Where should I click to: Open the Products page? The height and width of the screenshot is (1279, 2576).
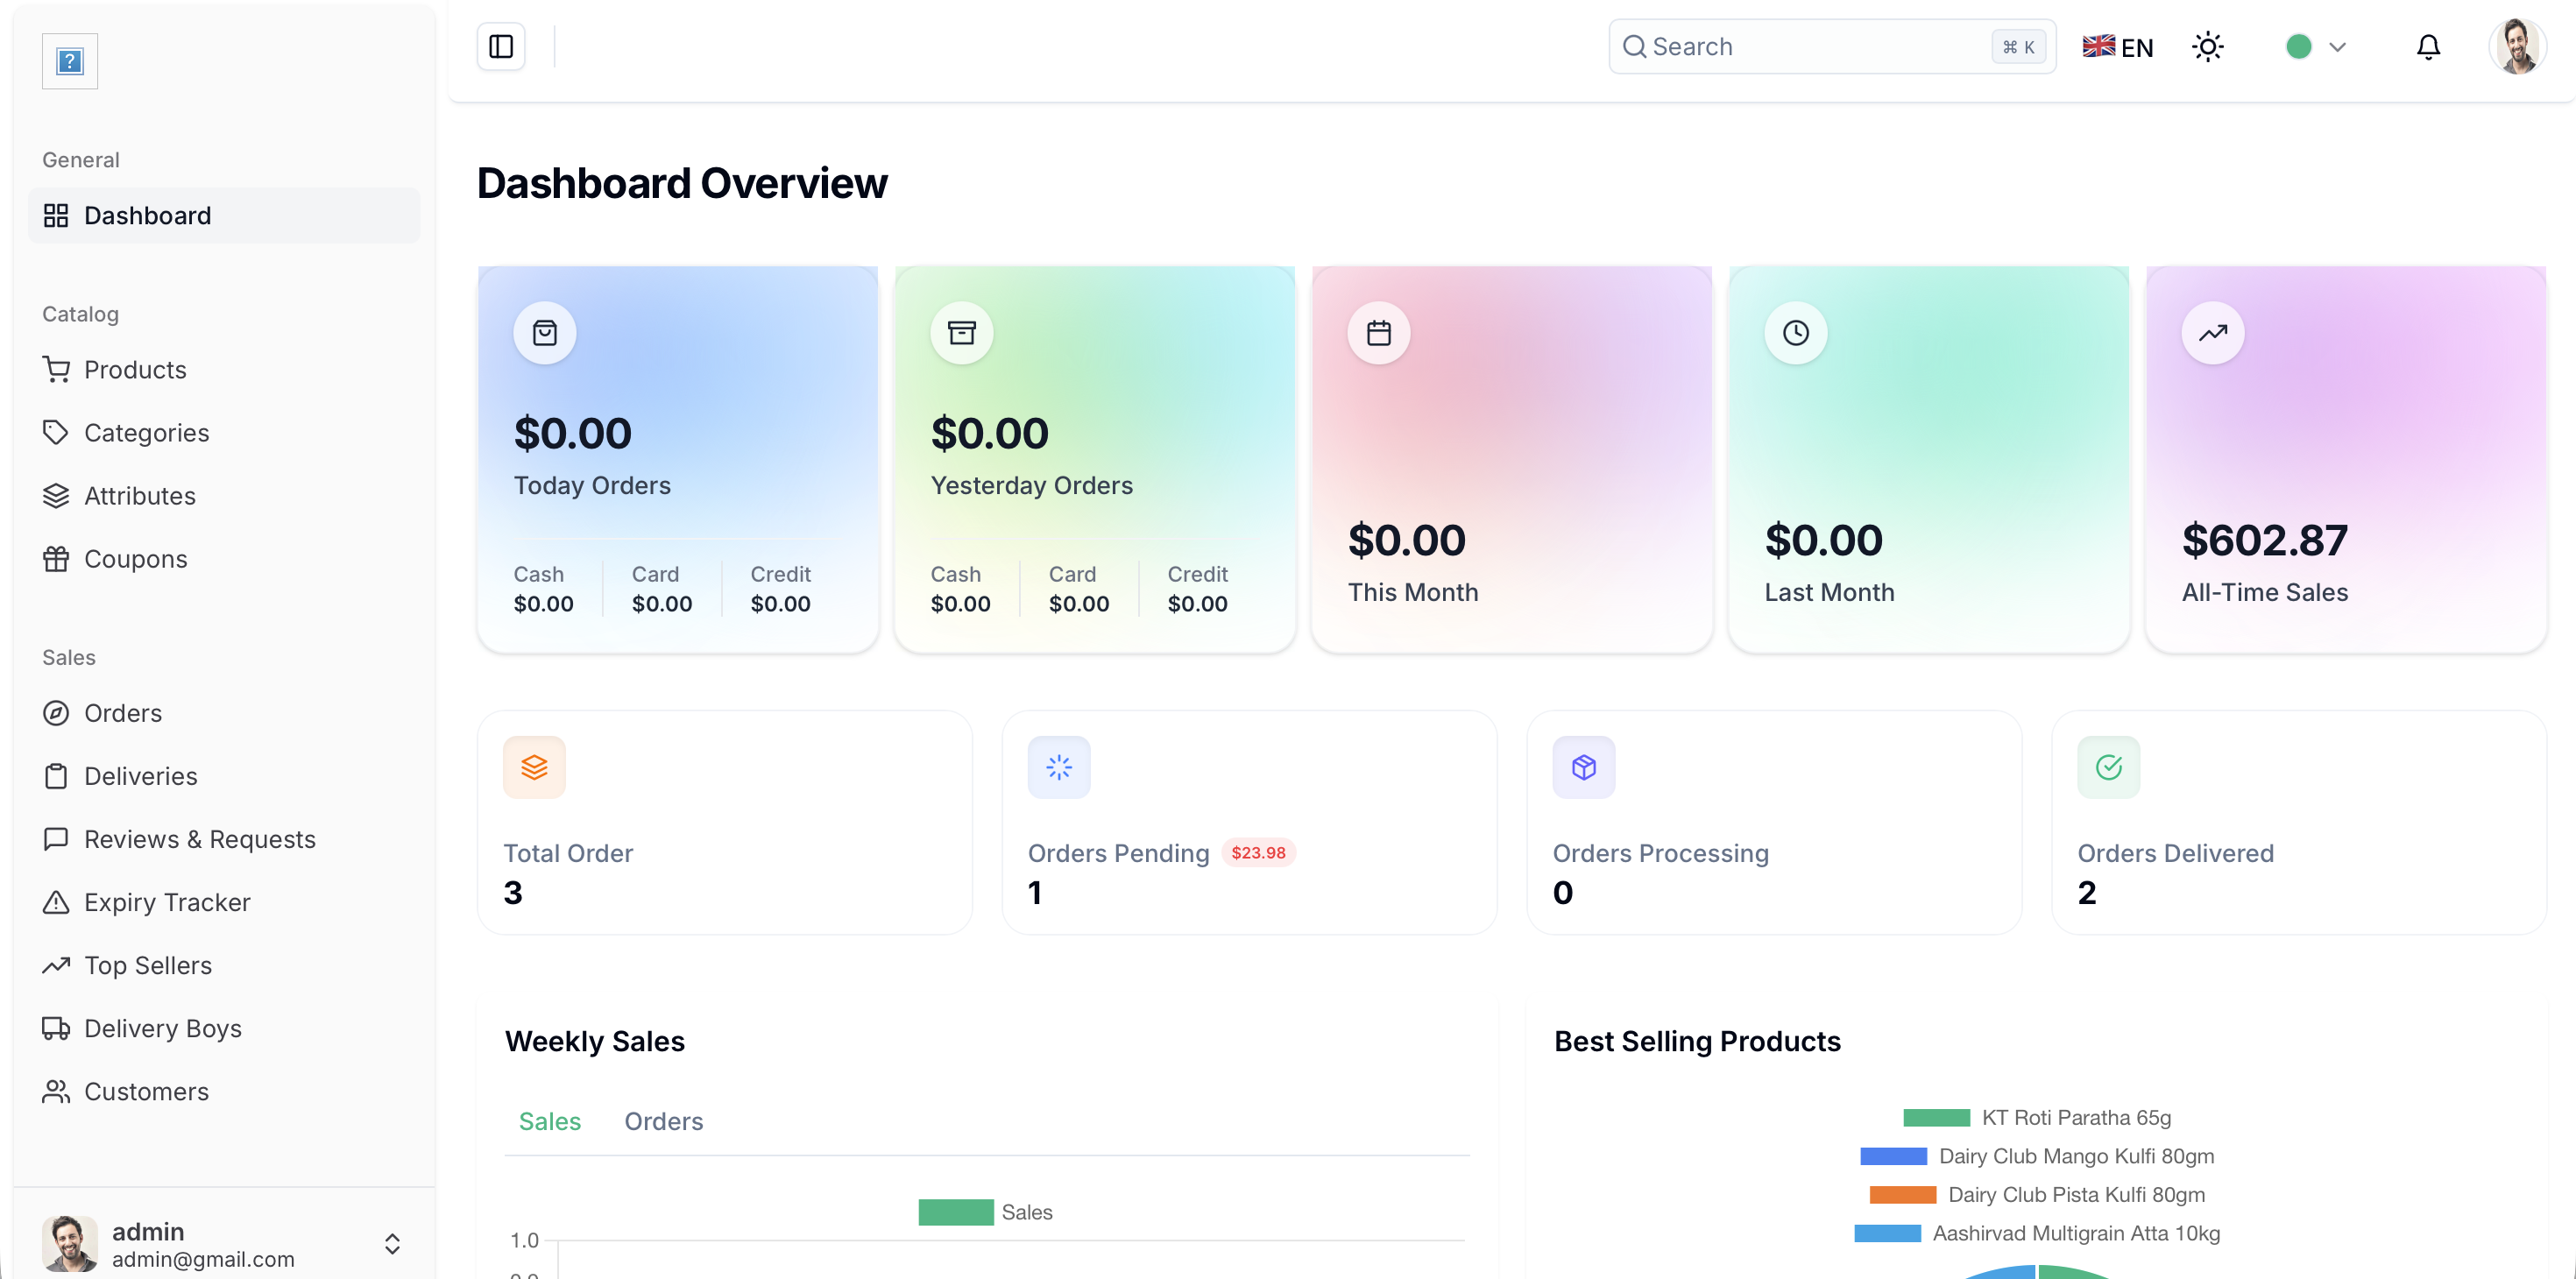coord(224,370)
